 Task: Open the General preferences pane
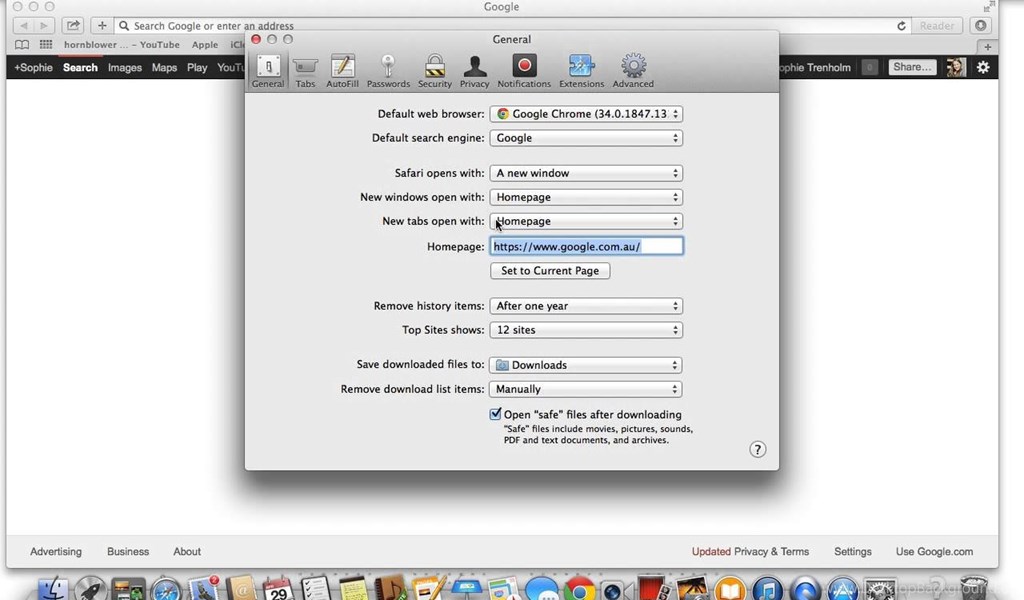click(x=268, y=71)
